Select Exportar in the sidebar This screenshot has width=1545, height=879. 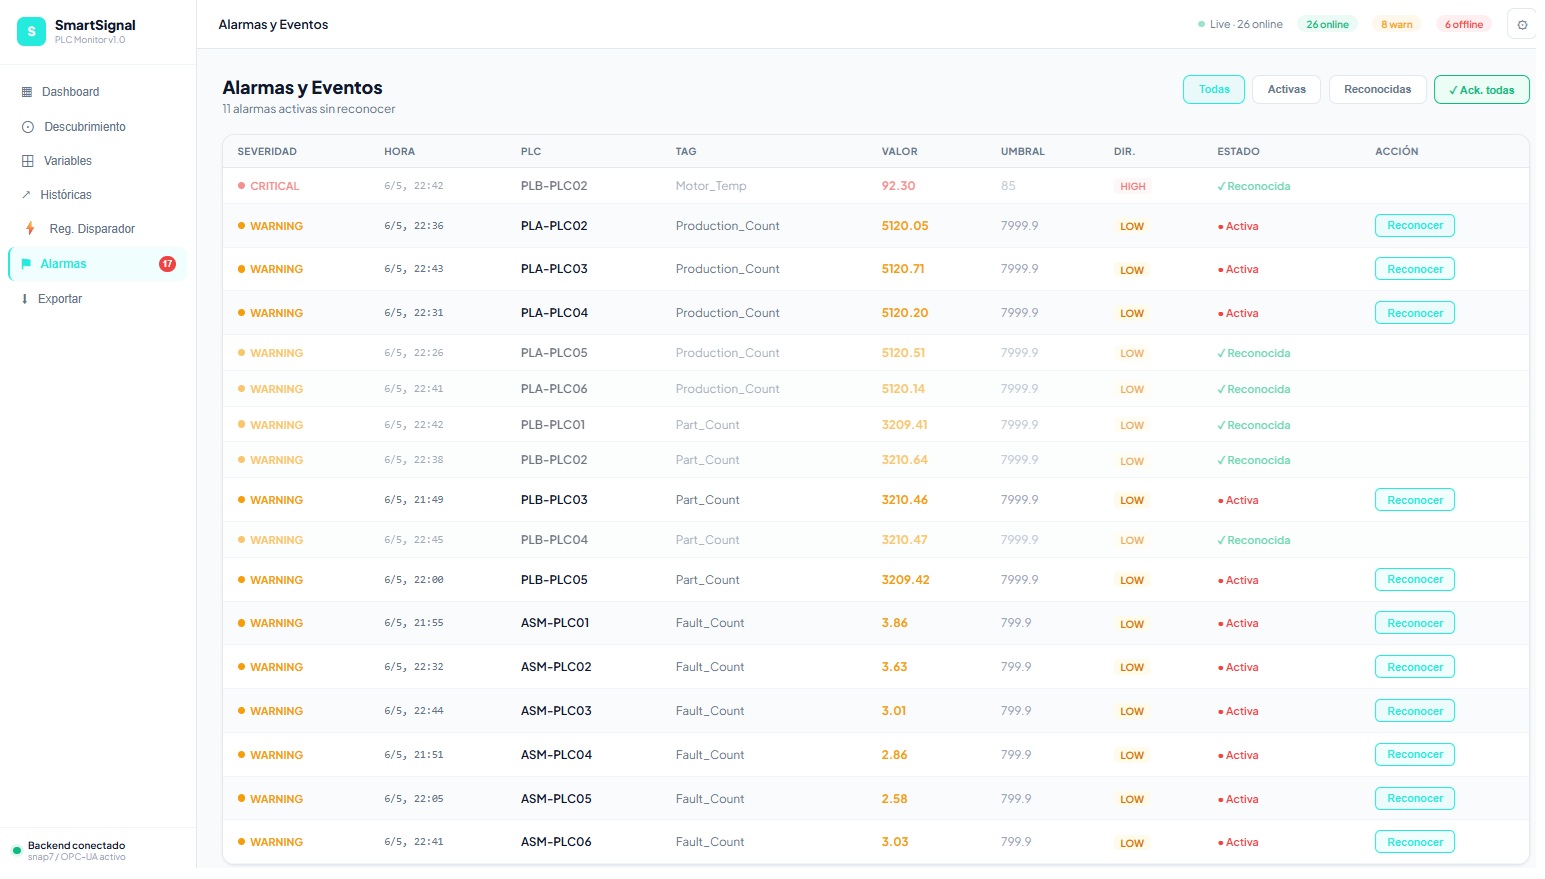pyautogui.click(x=98, y=299)
